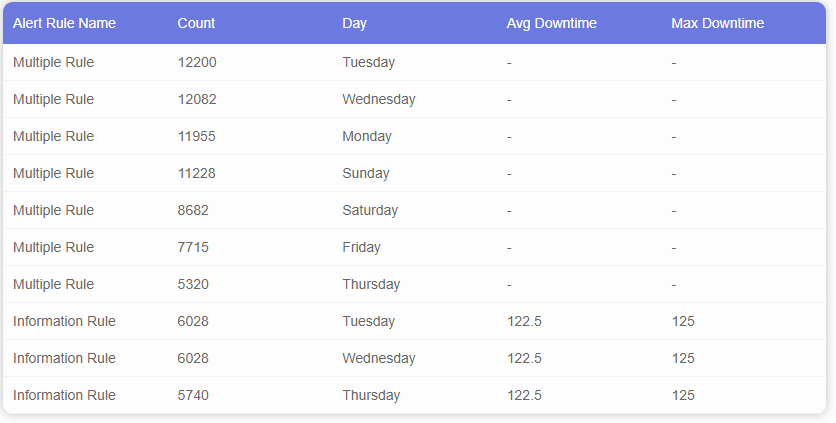Click the 122.5 avg downtime in Wednesday row
The image size is (836, 423).
tap(524, 358)
